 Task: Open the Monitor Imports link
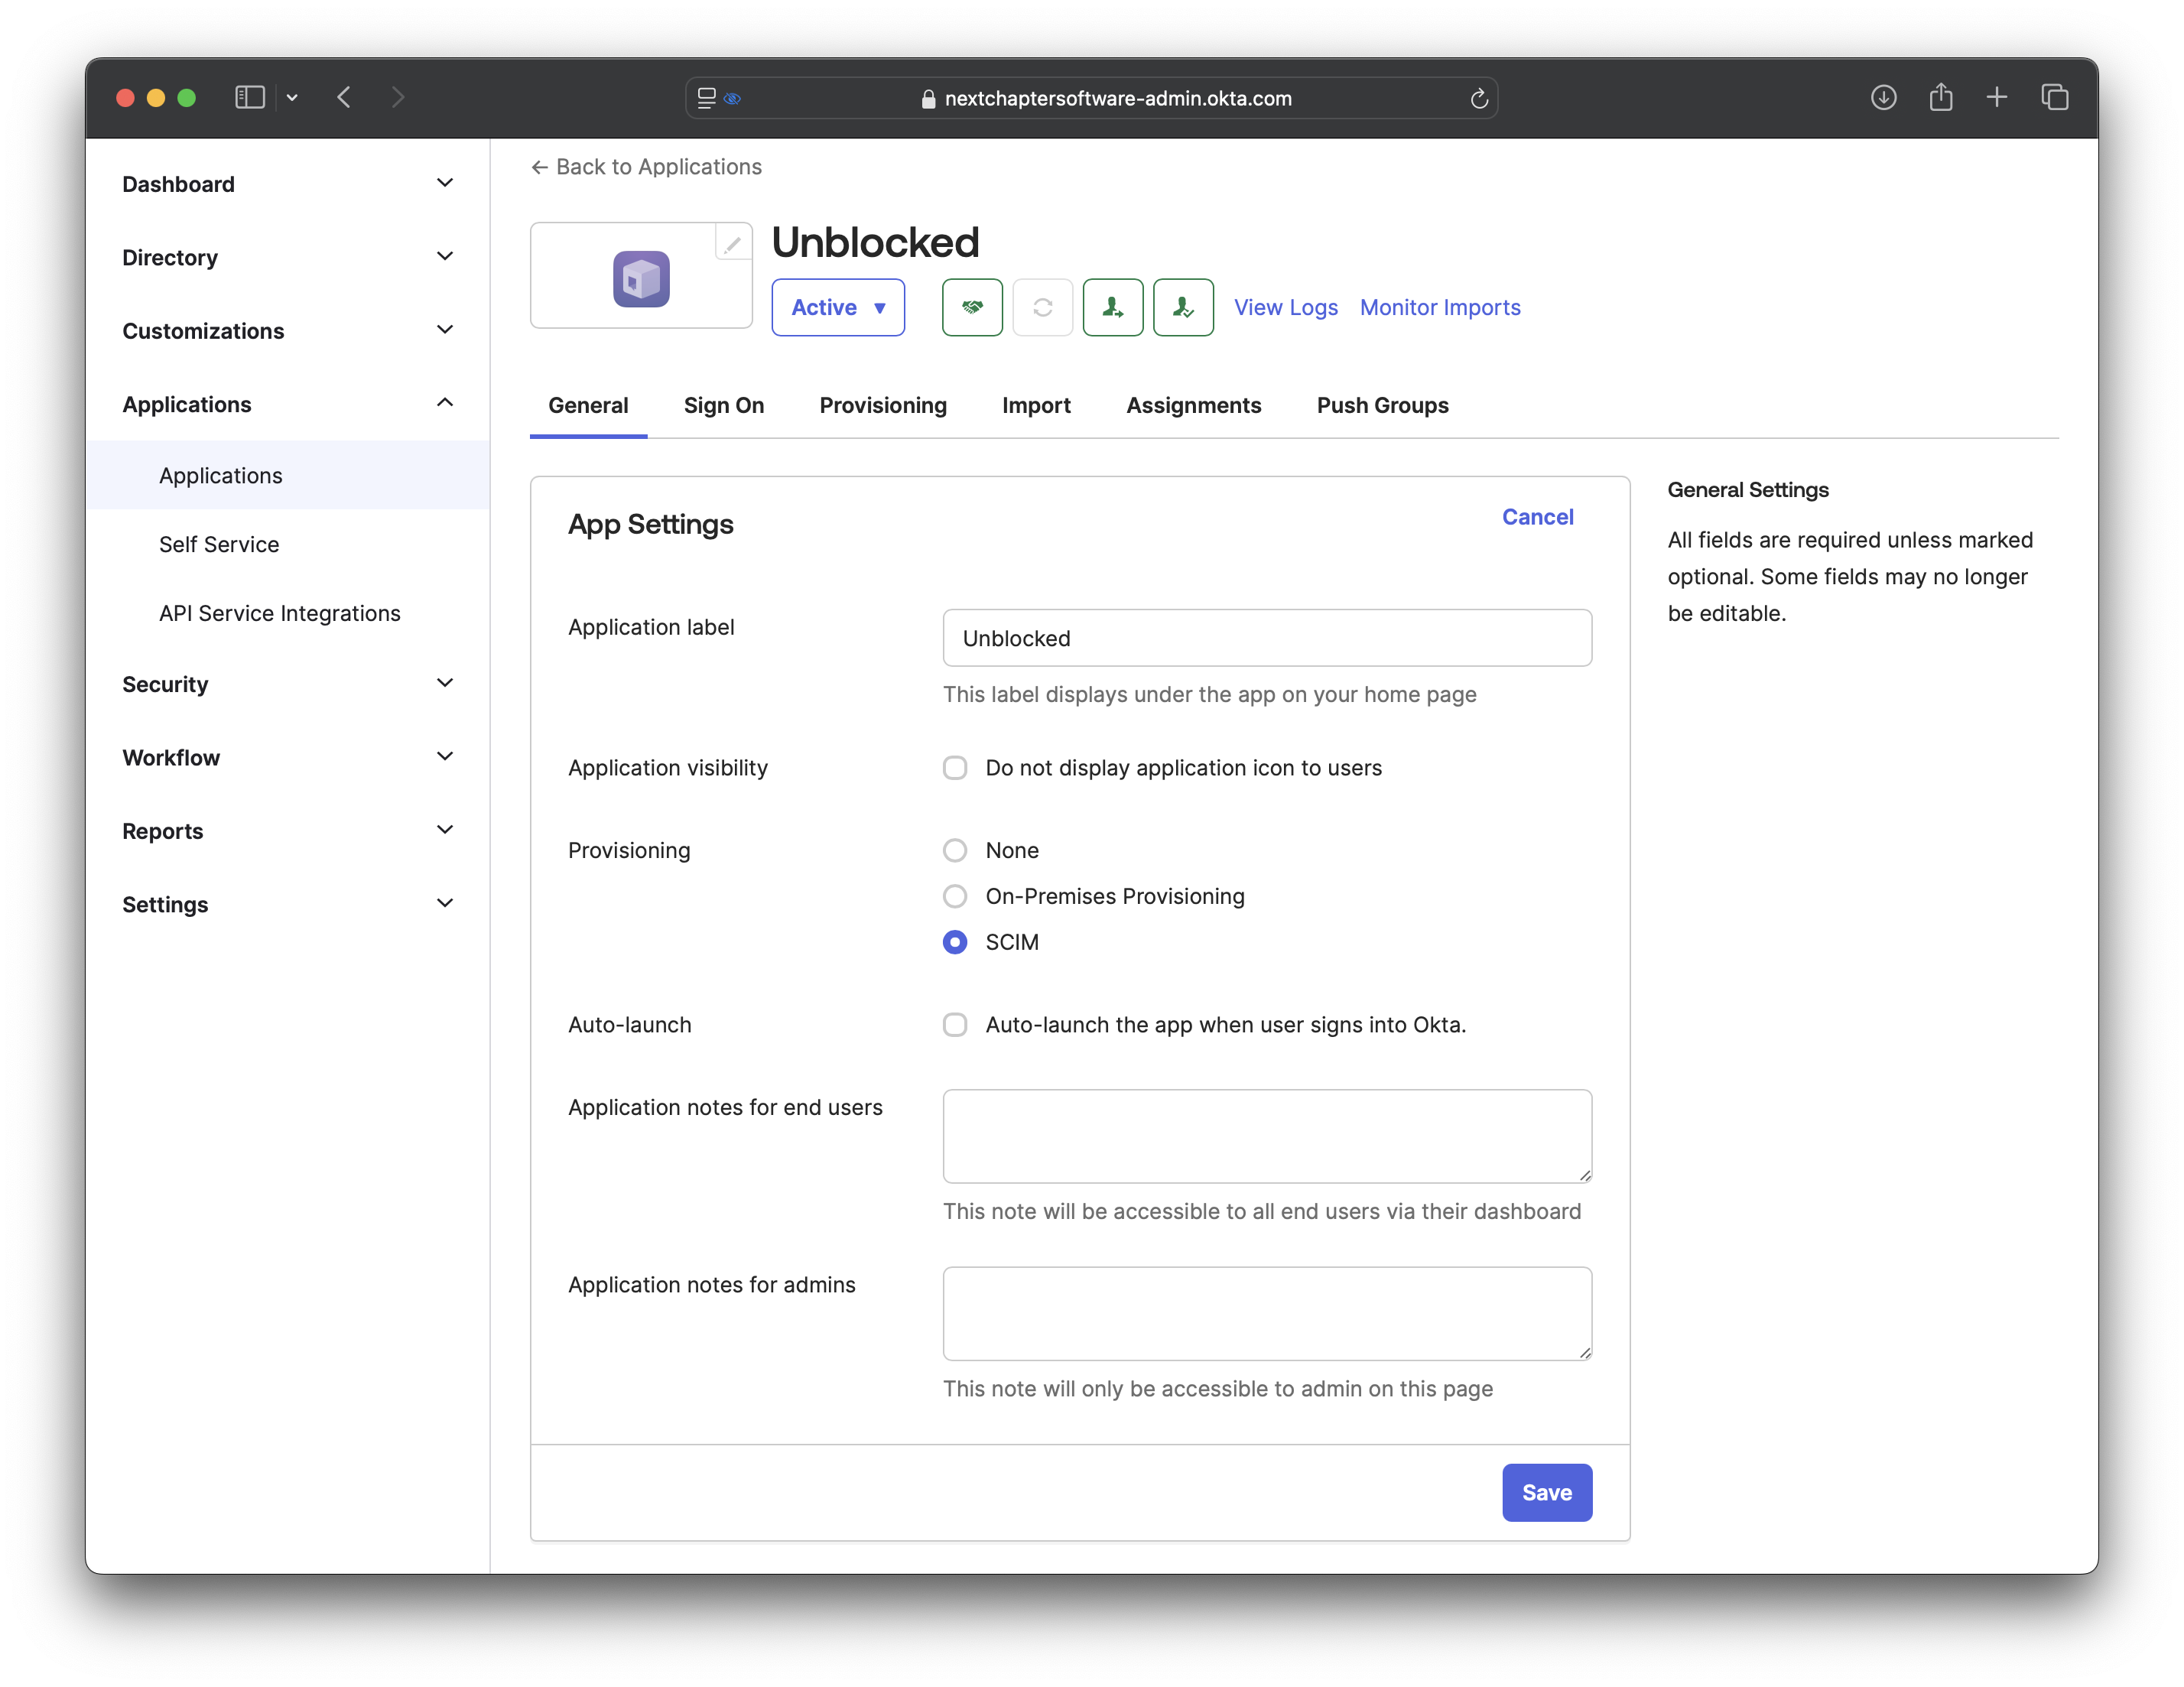tap(1440, 307)
